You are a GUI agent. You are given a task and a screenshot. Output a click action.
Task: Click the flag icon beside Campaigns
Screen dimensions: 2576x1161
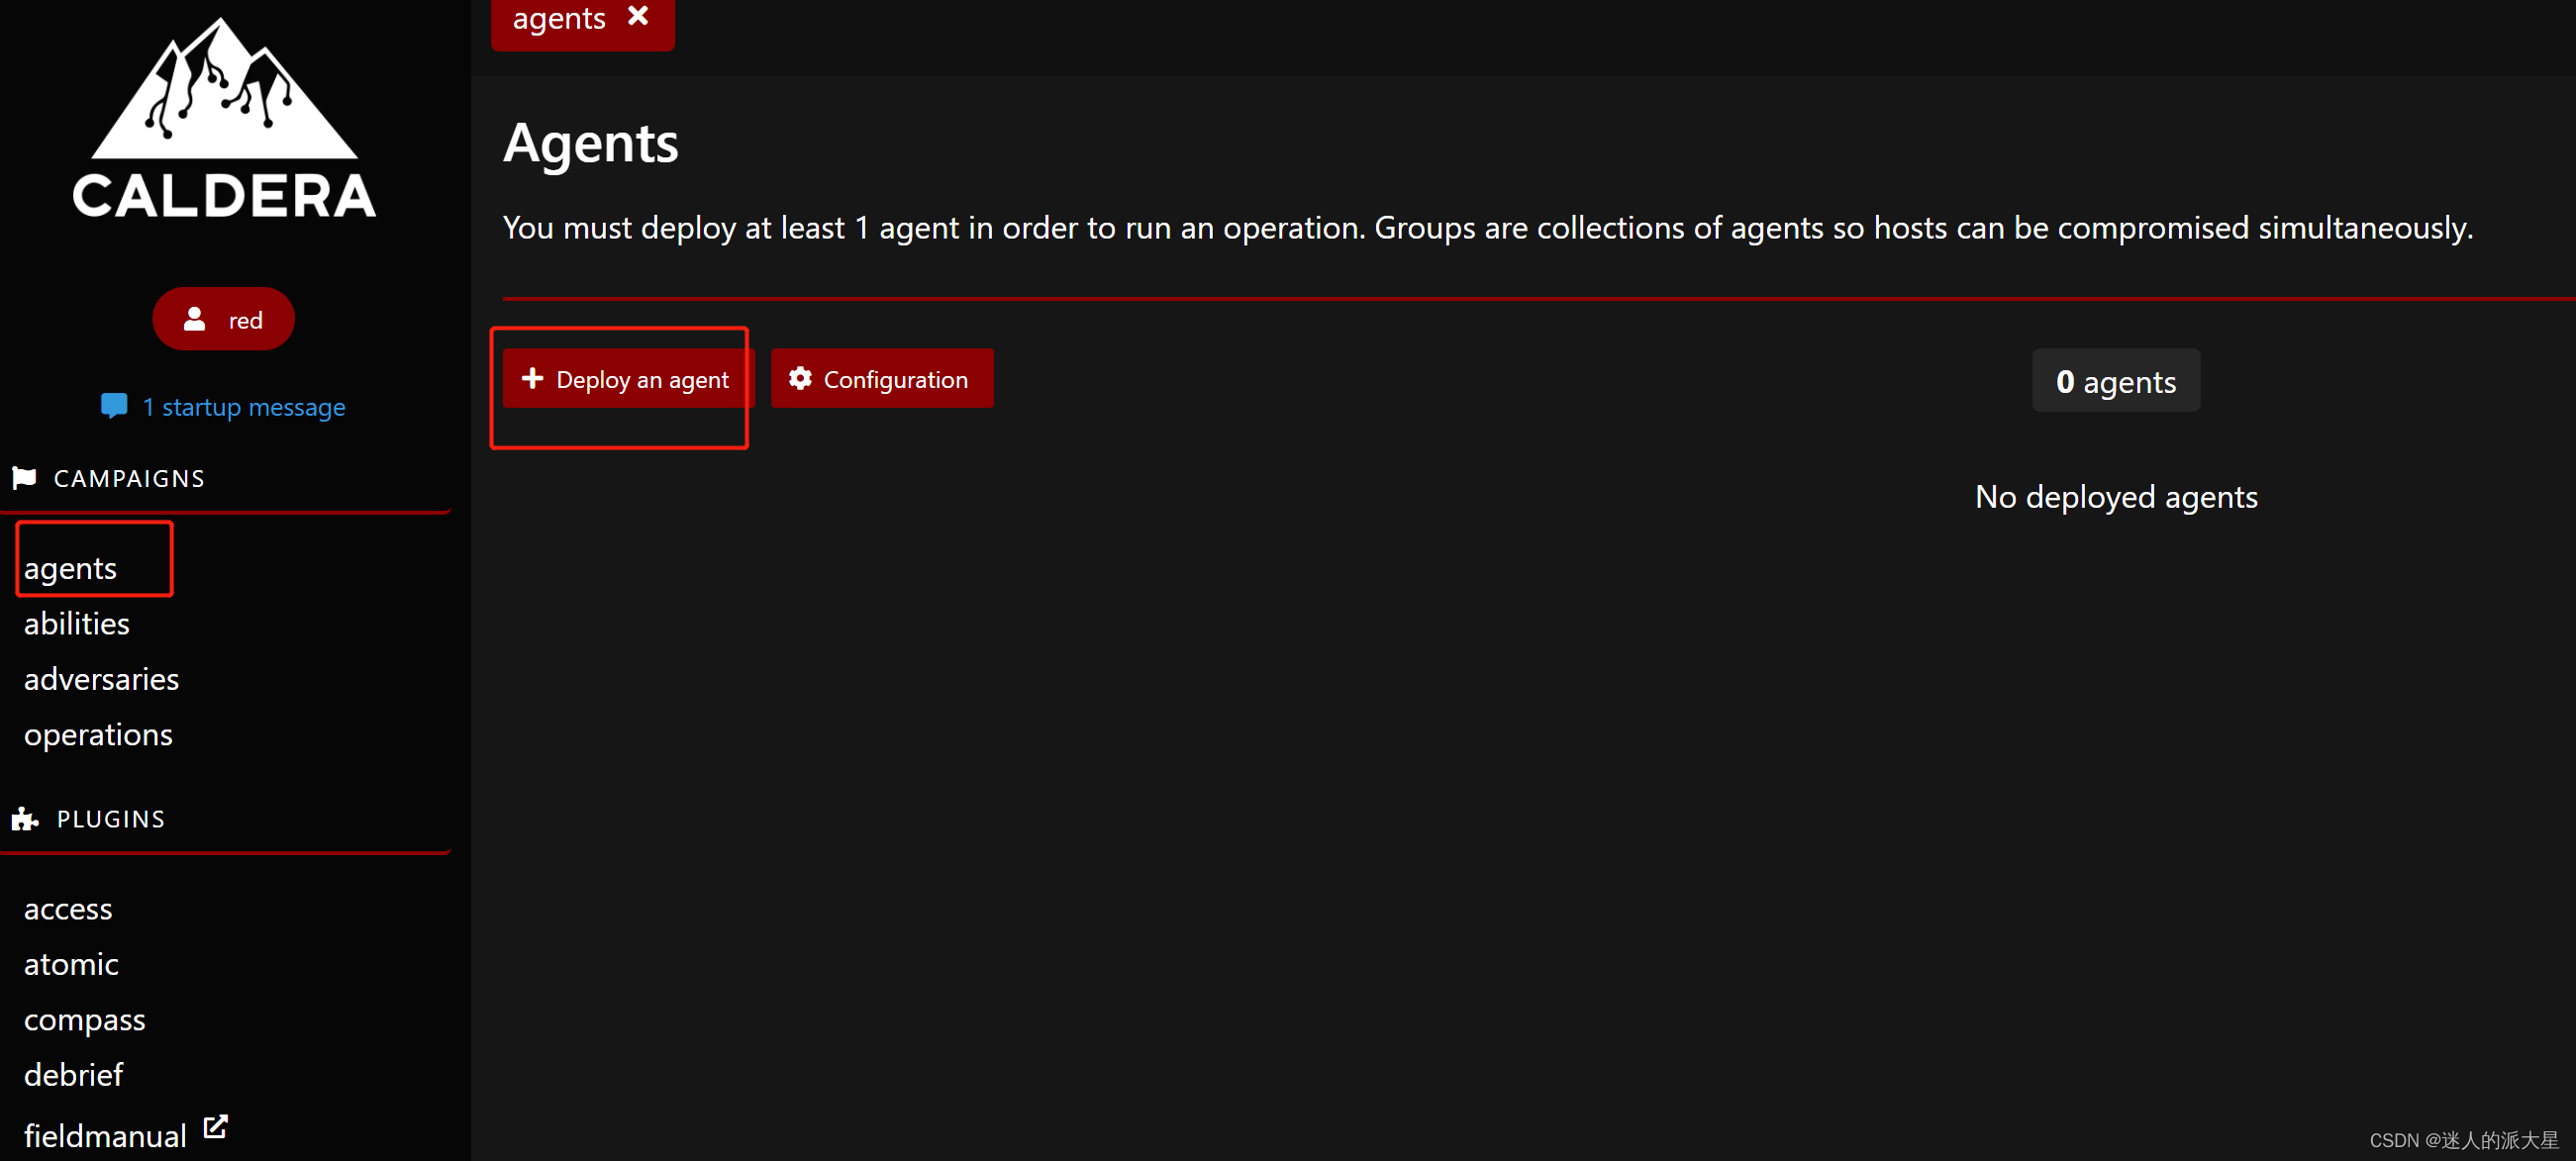tap(24, 478)
